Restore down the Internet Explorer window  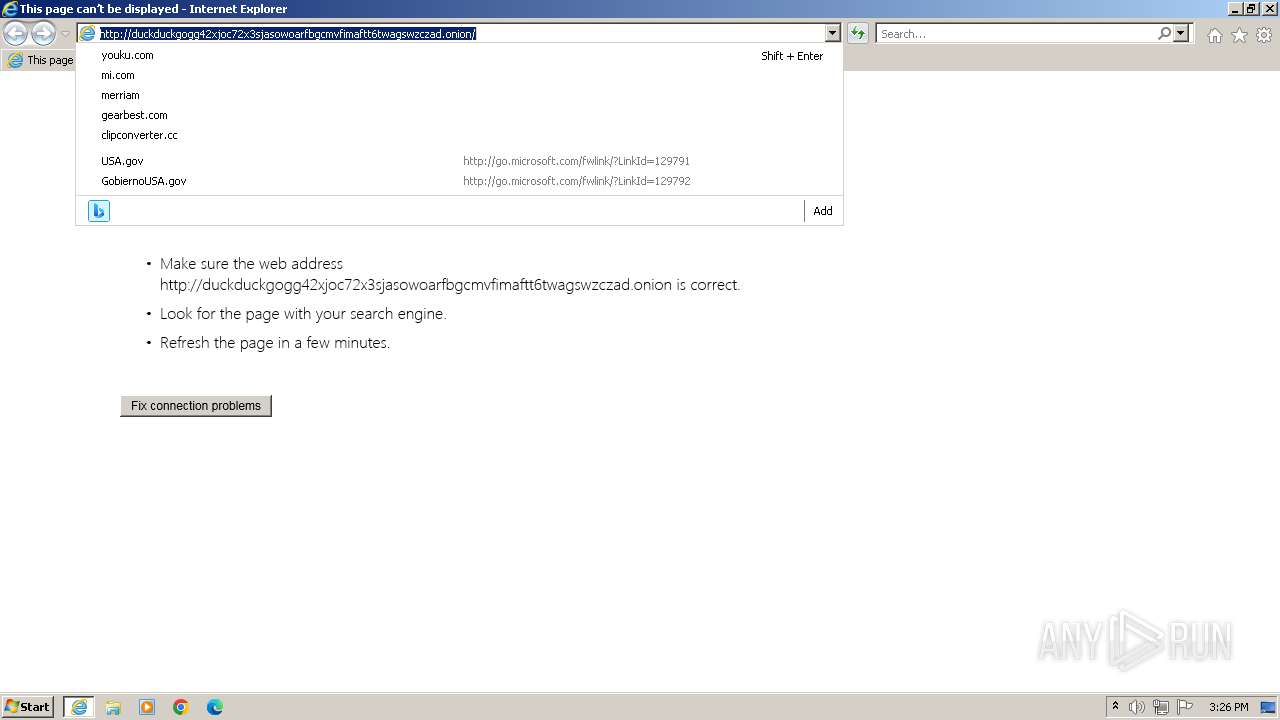1251,9
